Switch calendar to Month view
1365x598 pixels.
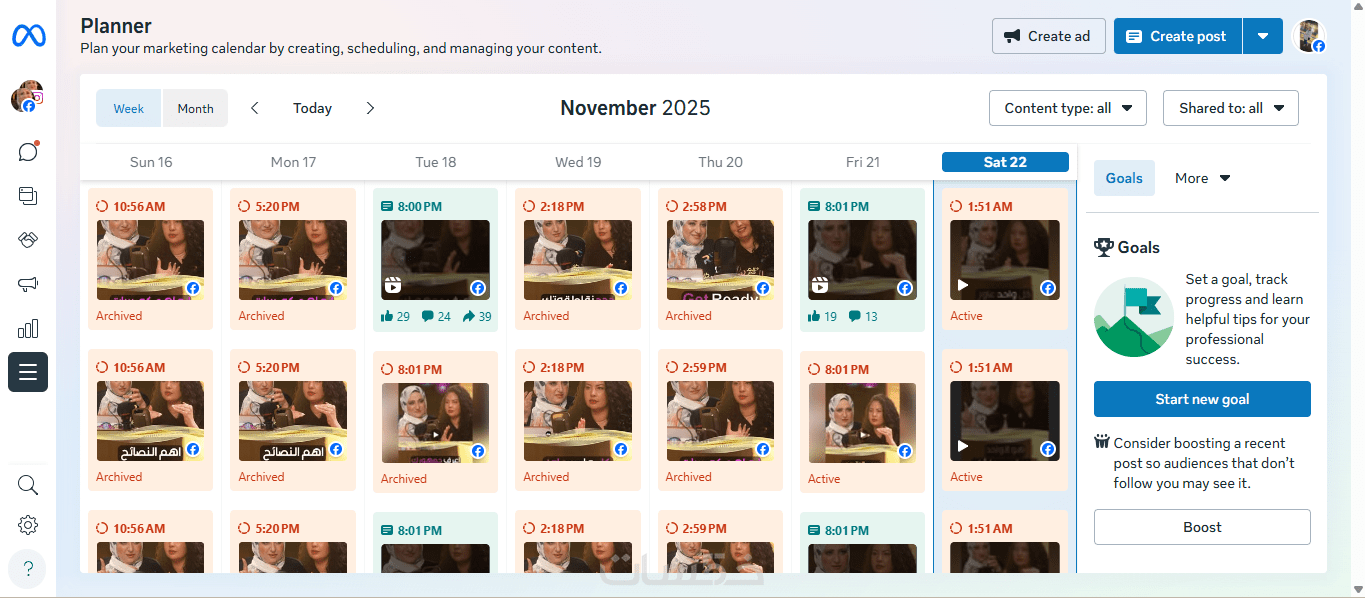coord(196,108)
